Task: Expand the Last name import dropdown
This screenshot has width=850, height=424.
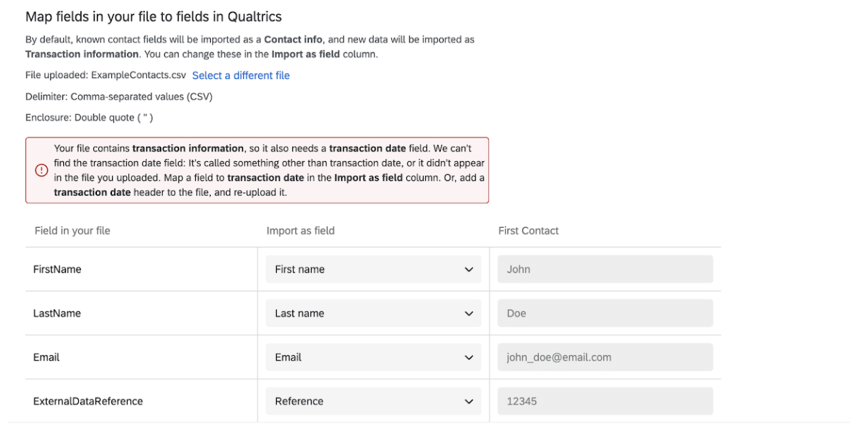Action: pyautogui.click(x=373, y=313)
